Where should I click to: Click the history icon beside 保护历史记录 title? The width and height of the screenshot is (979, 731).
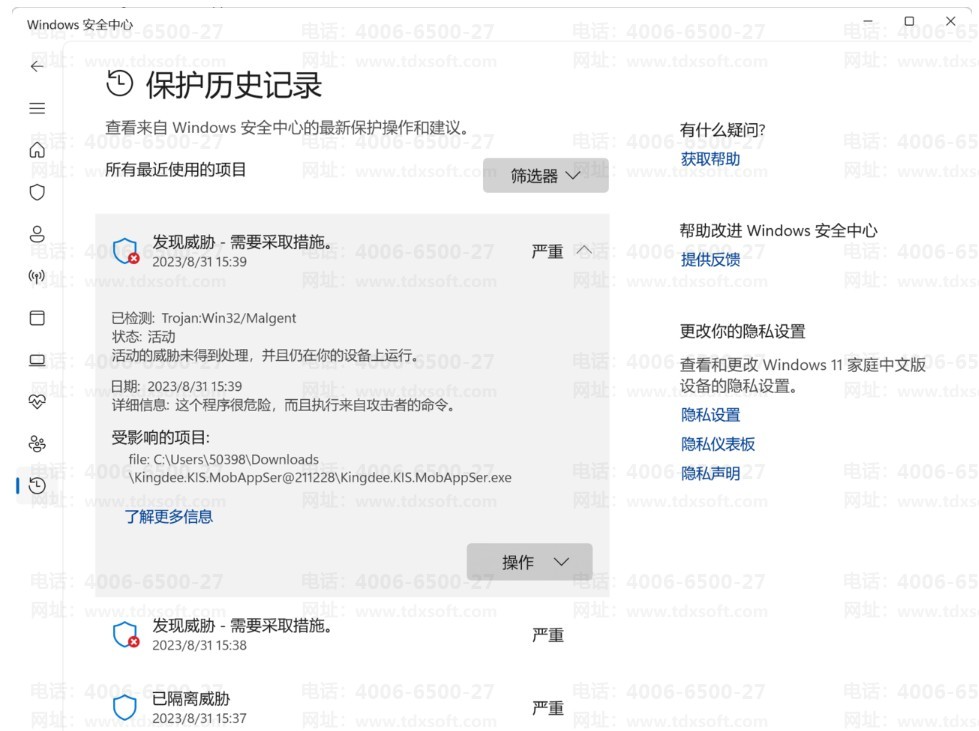(120, 84)
